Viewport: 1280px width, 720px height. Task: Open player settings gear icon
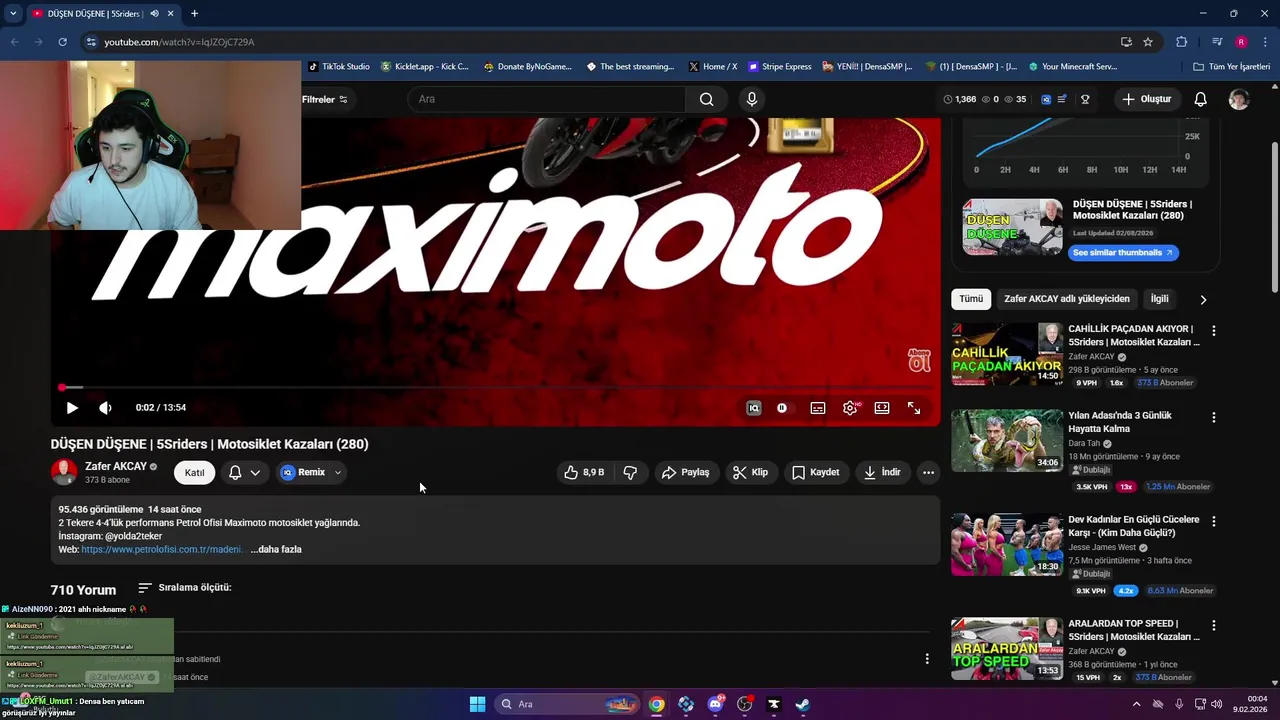pyautogui.click(x=850, y=408)
